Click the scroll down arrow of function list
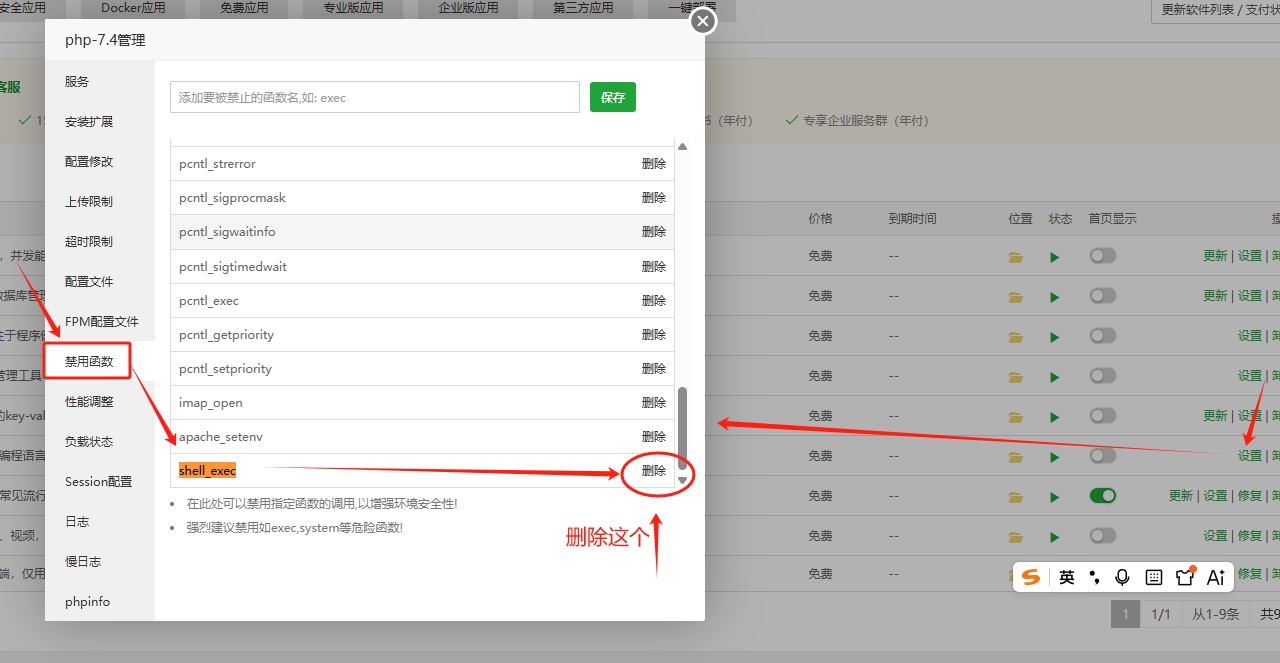Image resolution: width=1280 pixels, height=663 pixels. [x=683, y=480]
